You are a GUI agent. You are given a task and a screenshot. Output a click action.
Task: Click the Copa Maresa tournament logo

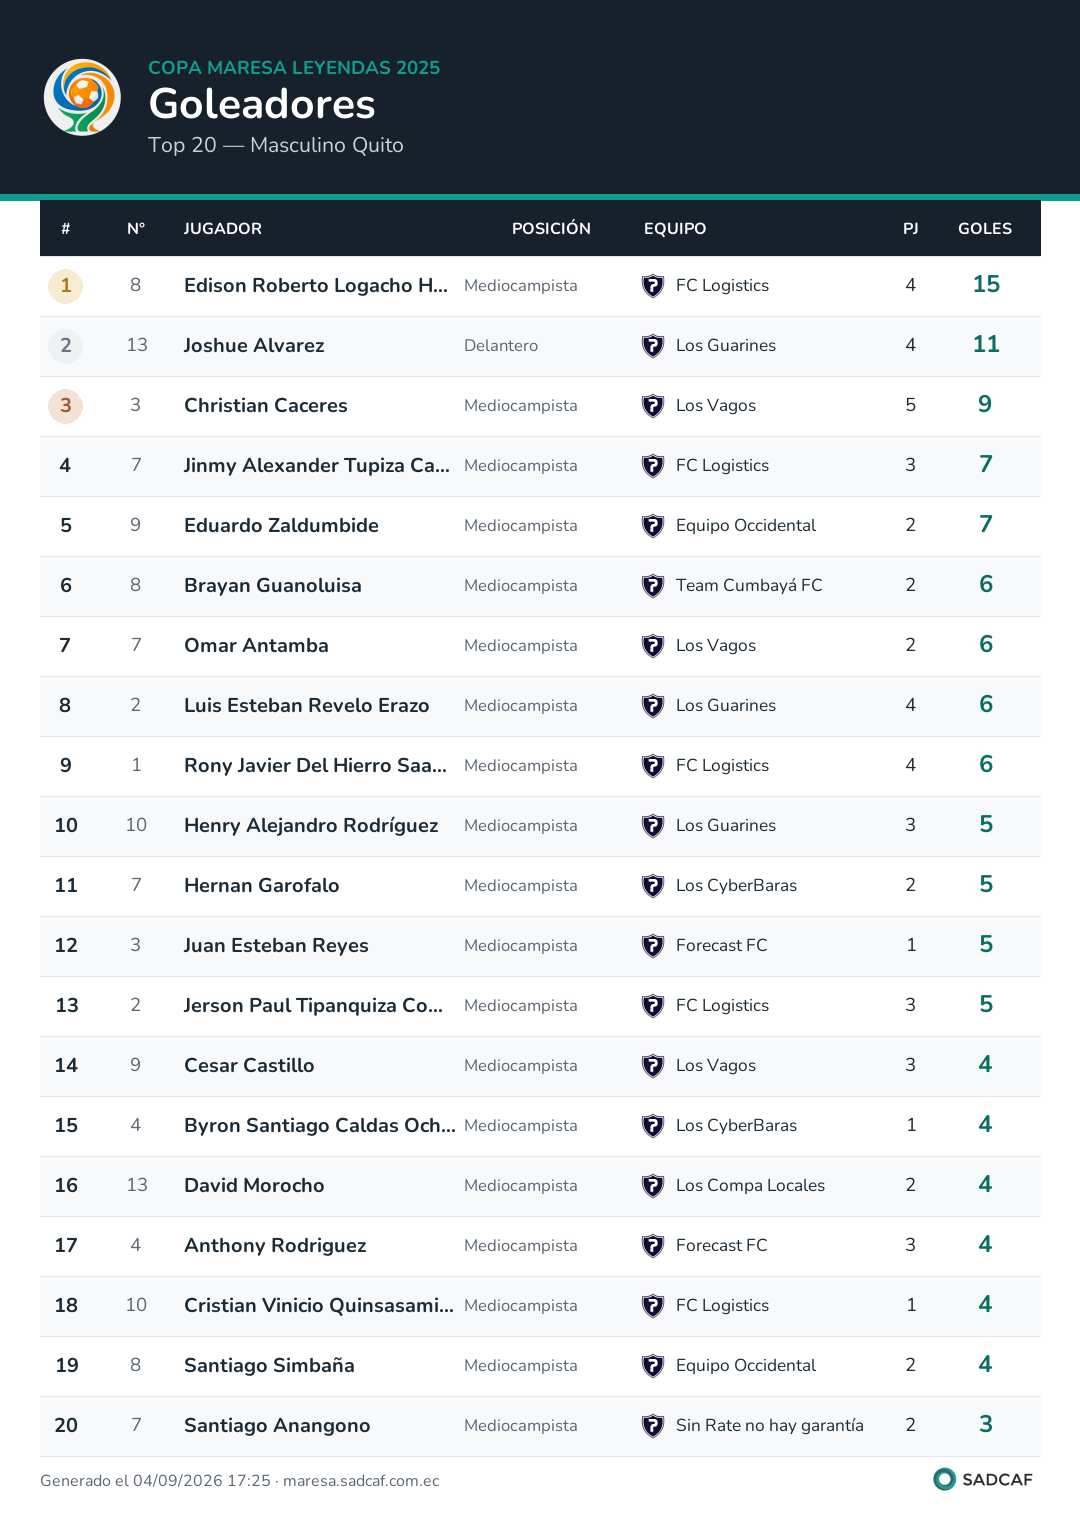83,97
